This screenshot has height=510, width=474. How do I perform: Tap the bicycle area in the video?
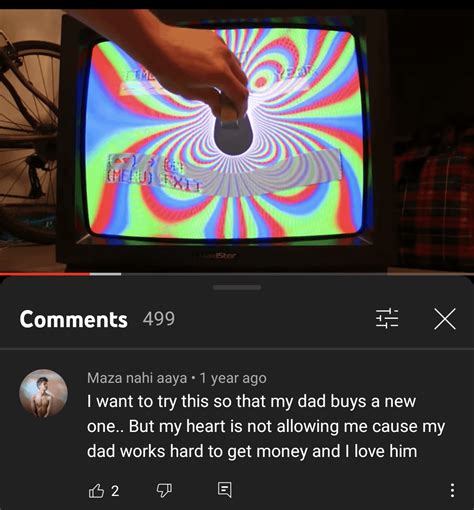28,133
